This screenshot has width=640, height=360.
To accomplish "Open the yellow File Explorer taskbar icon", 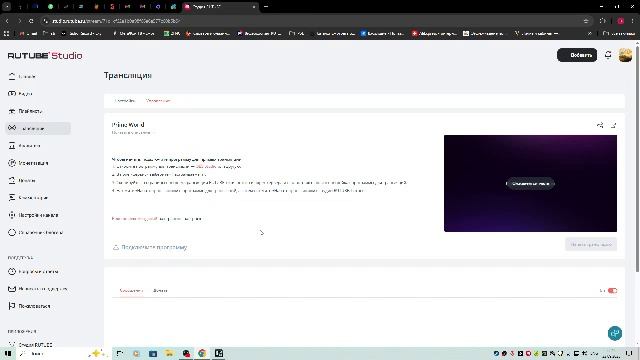I will point(169,353).
